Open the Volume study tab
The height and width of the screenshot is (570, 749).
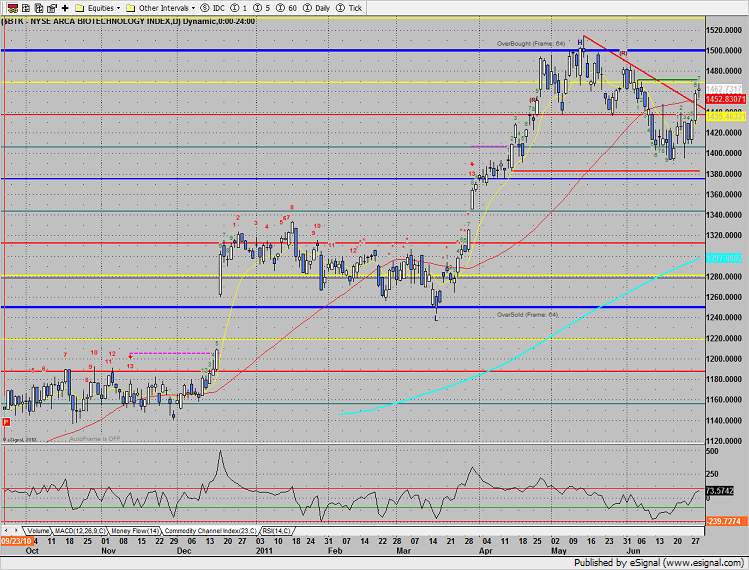37,531
